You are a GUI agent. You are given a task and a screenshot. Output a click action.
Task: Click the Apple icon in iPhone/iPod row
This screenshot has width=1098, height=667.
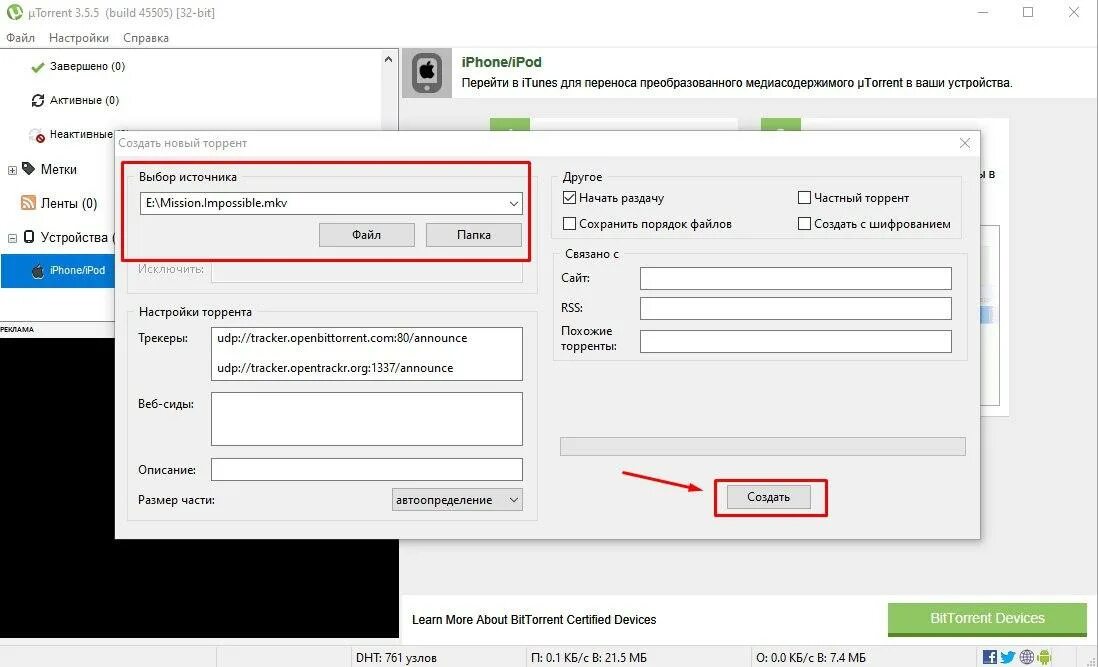click(x=38, y=271)
